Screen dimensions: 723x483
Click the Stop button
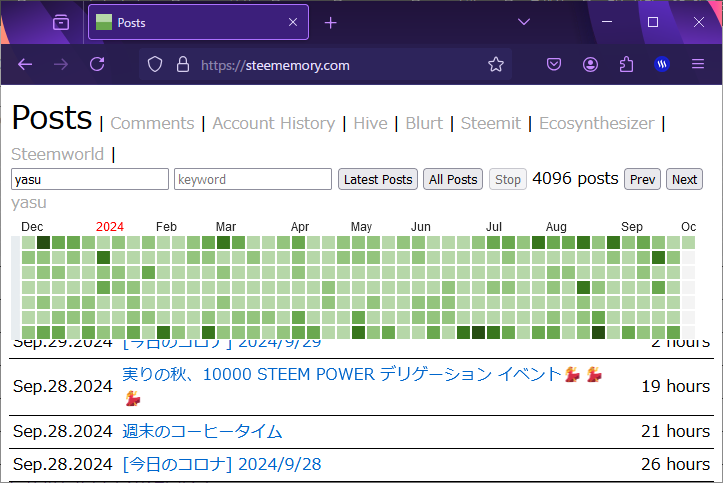(x=508, y=179)
